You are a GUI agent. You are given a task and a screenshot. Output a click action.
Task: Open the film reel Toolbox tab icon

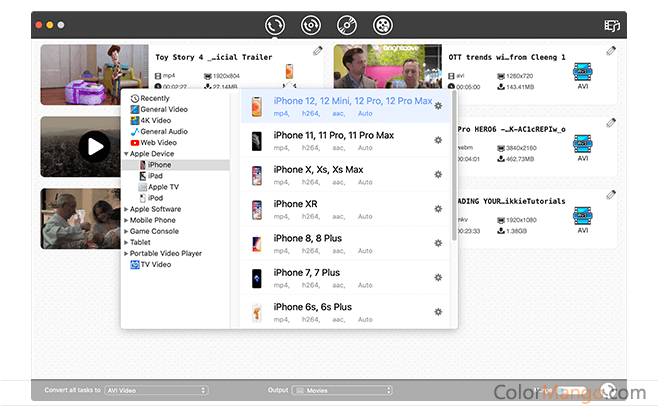click(x=383, y=25)
